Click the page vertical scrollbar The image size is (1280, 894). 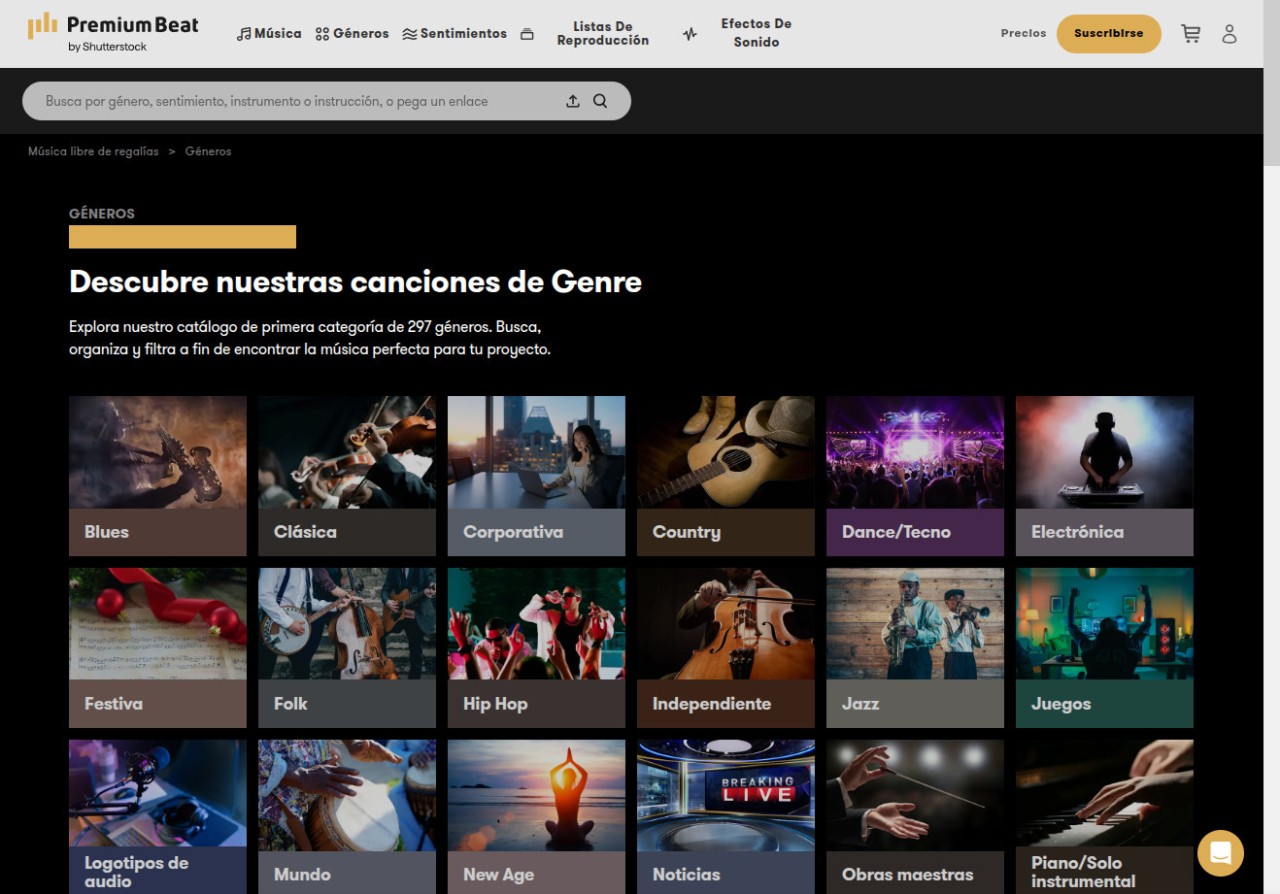tap(1271, 400)
